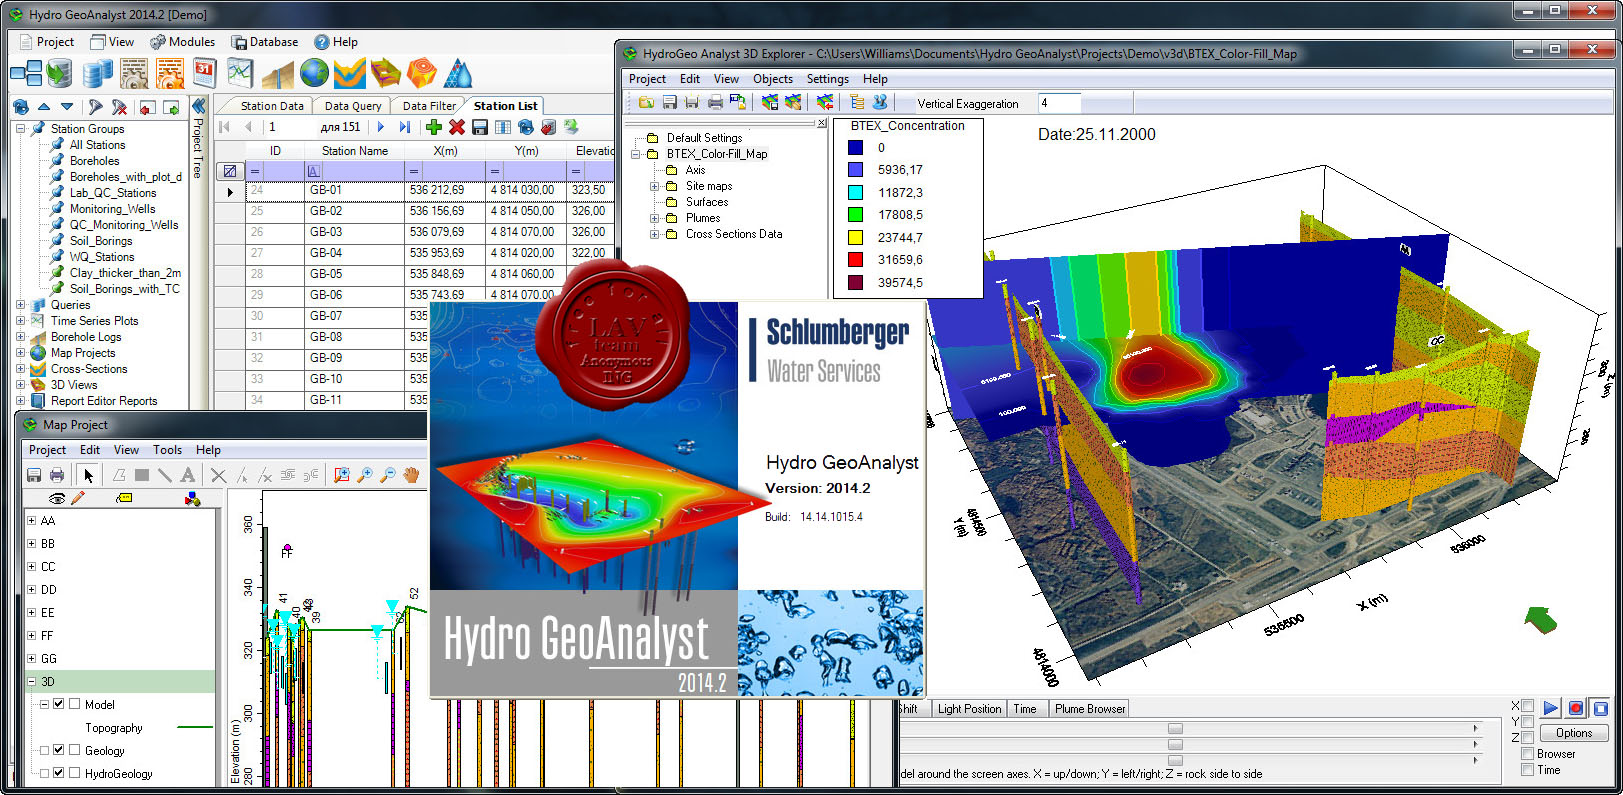Toggle the second checkbox of HydroGeology layer
The image size is (1623, 795).
point(74,773)
